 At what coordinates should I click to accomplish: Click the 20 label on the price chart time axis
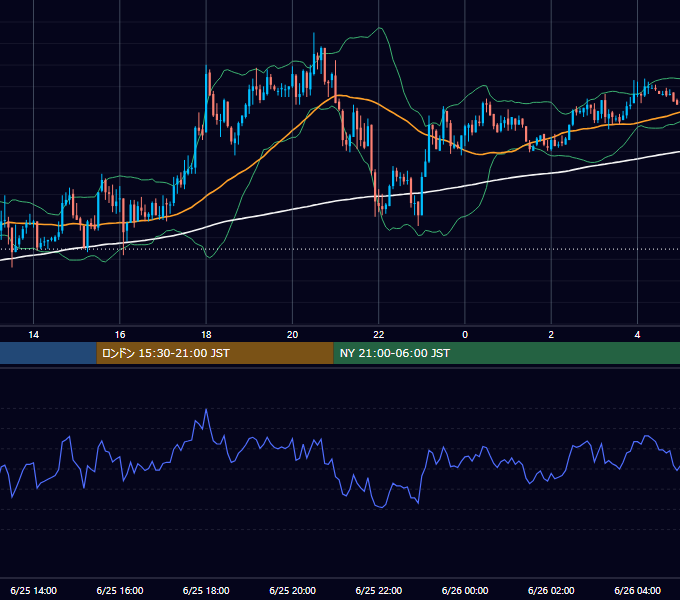click(x=292, y=335)
